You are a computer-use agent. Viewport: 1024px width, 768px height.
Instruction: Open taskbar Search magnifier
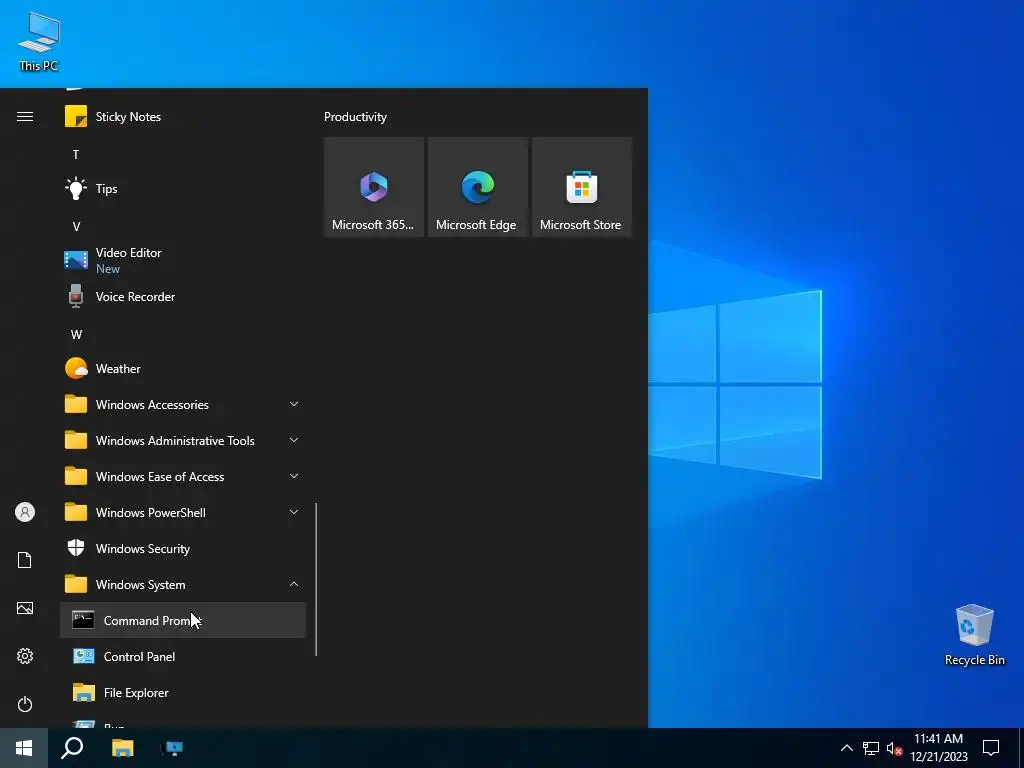(x=72, y=748)
